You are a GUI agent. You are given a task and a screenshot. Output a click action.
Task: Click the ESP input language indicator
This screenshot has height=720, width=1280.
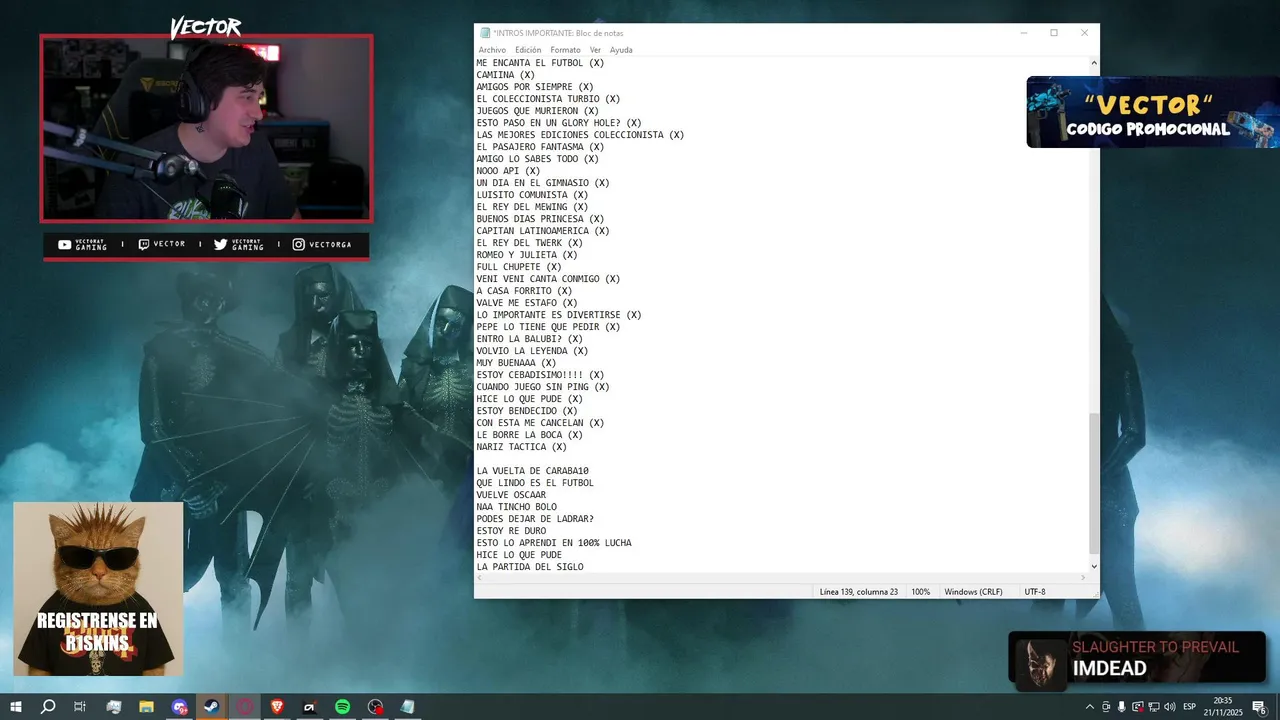tap(1190, 707)
